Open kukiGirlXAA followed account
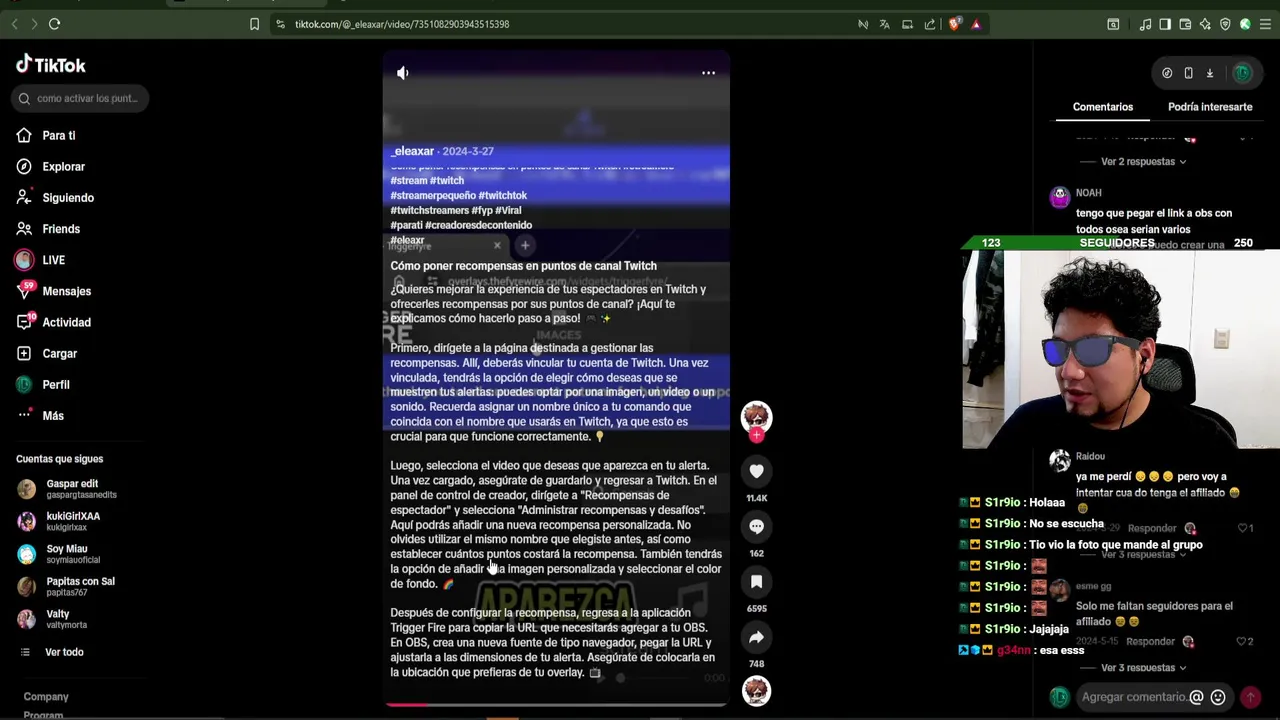1280x720 pixels. point(60,521)
